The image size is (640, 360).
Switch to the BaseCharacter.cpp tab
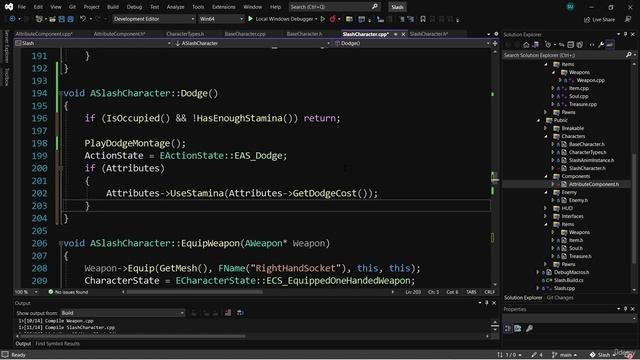click(245, 34)
